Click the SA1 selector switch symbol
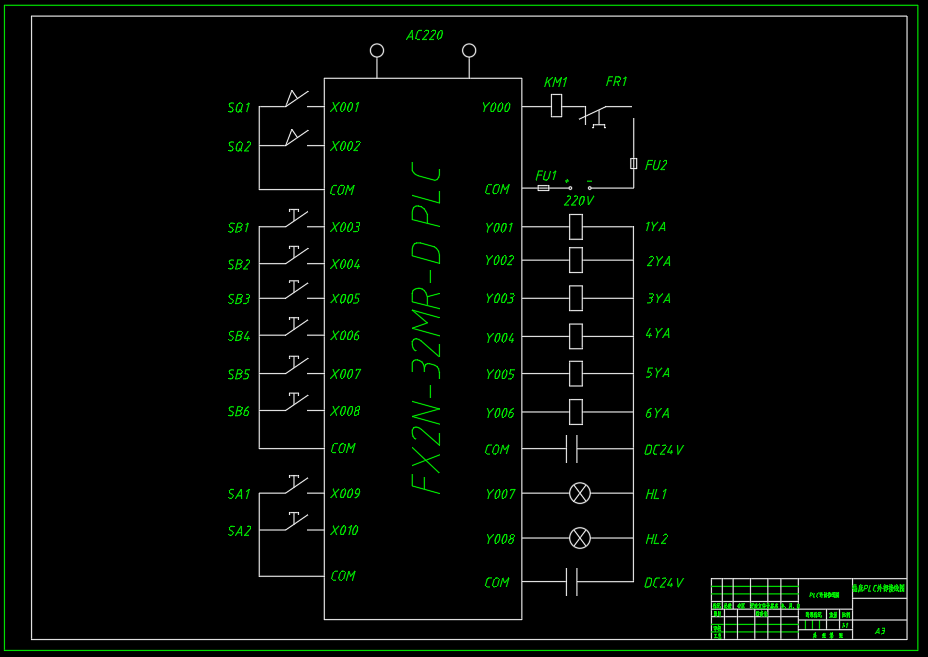Viewport: 928px width, 657px height. (297, 484)
